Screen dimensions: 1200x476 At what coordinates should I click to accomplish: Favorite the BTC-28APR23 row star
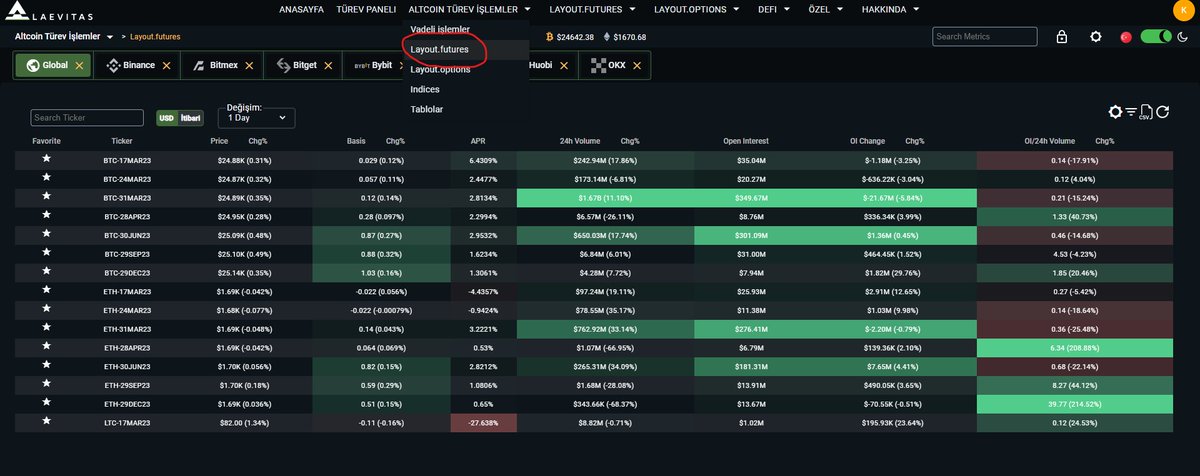click(46, 215)
